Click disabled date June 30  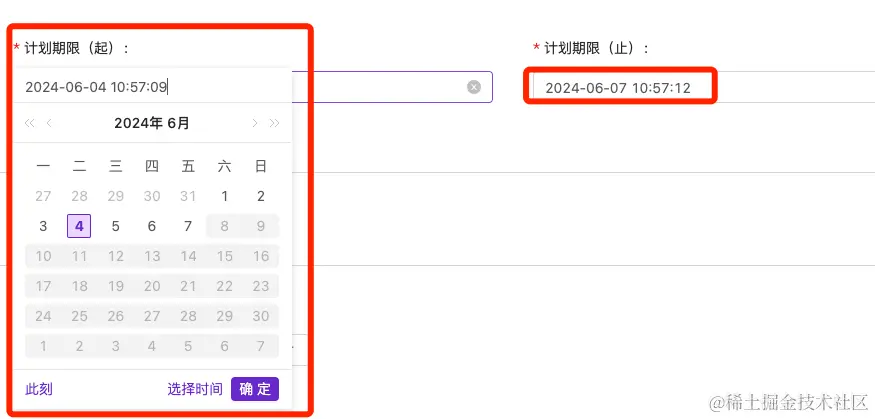[x=261, y=316]
